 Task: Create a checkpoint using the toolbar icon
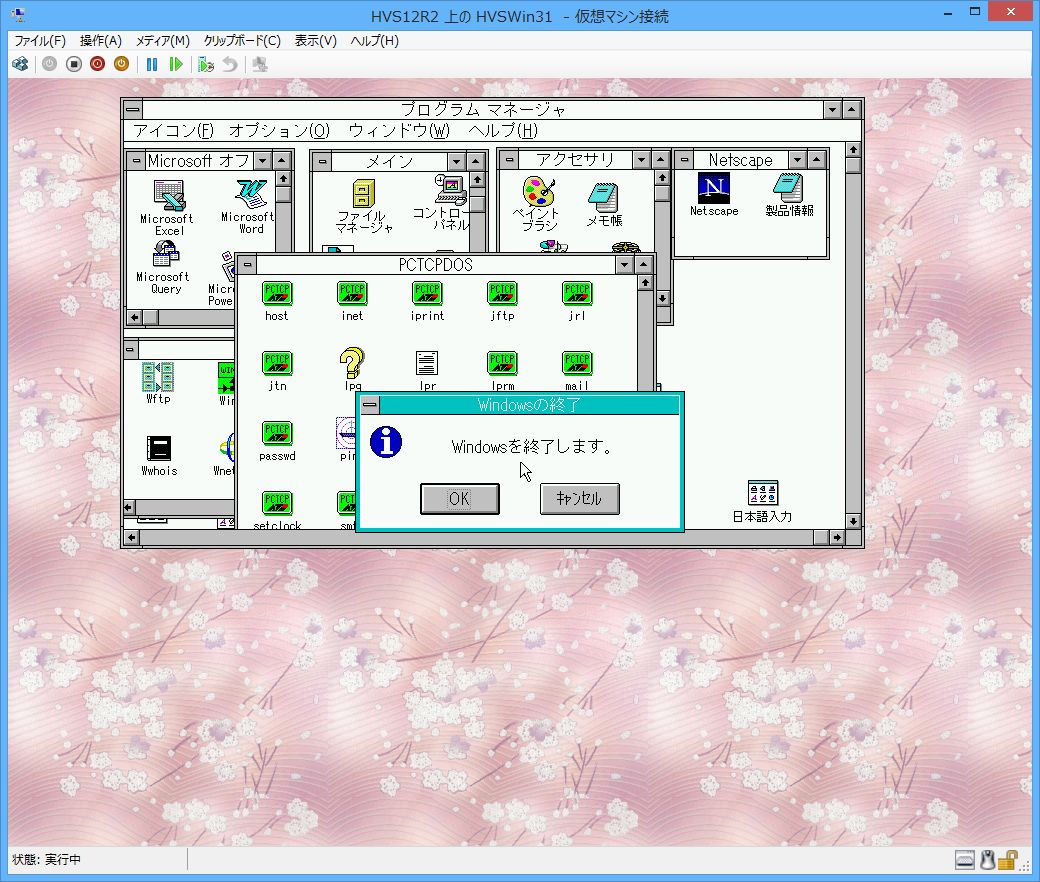[206, 64]
